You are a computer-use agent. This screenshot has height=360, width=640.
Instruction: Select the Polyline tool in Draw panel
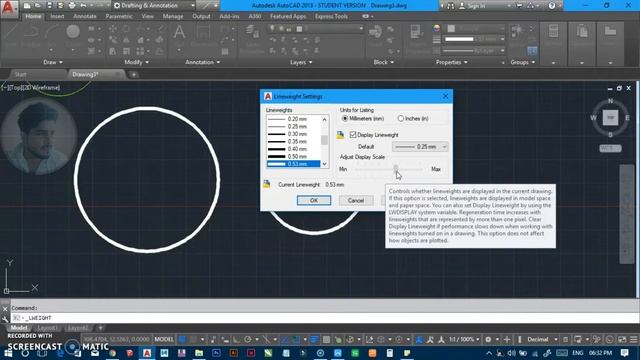point(31,33)
